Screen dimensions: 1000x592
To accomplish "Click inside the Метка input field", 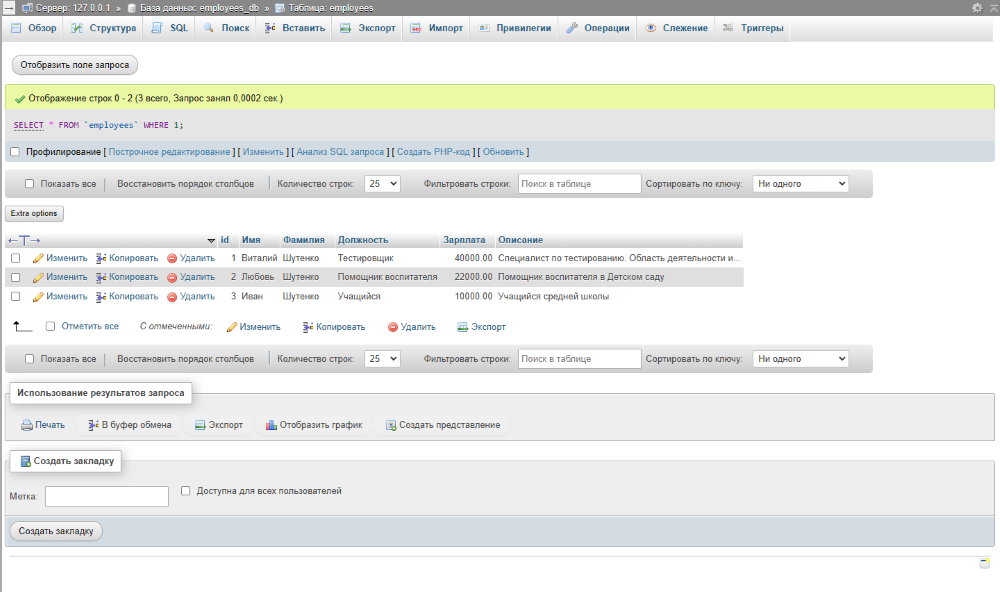I will point(106,495).
